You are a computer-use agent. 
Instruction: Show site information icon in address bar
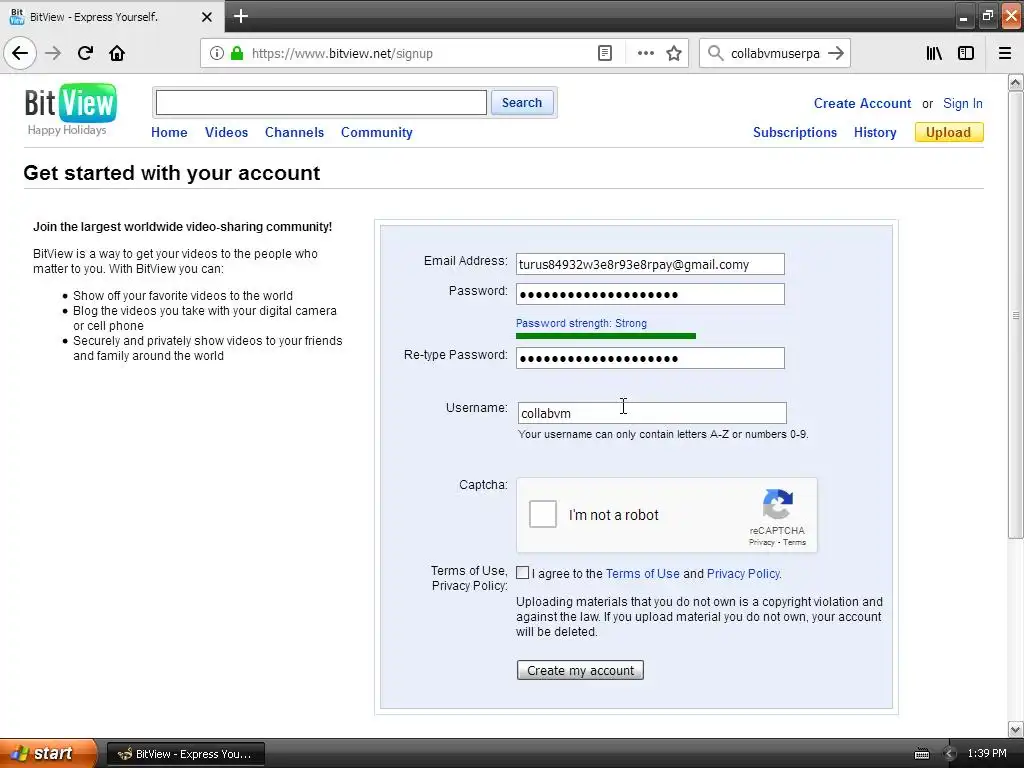pos(216,54)
